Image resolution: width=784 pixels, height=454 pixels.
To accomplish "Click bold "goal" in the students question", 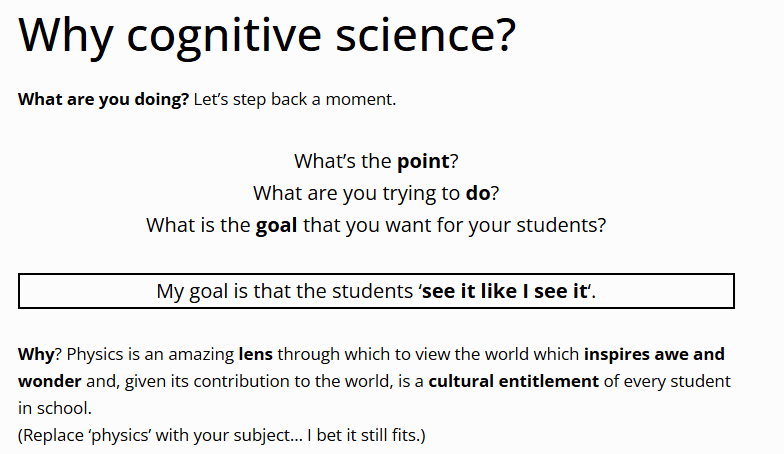I will point(276,225).
